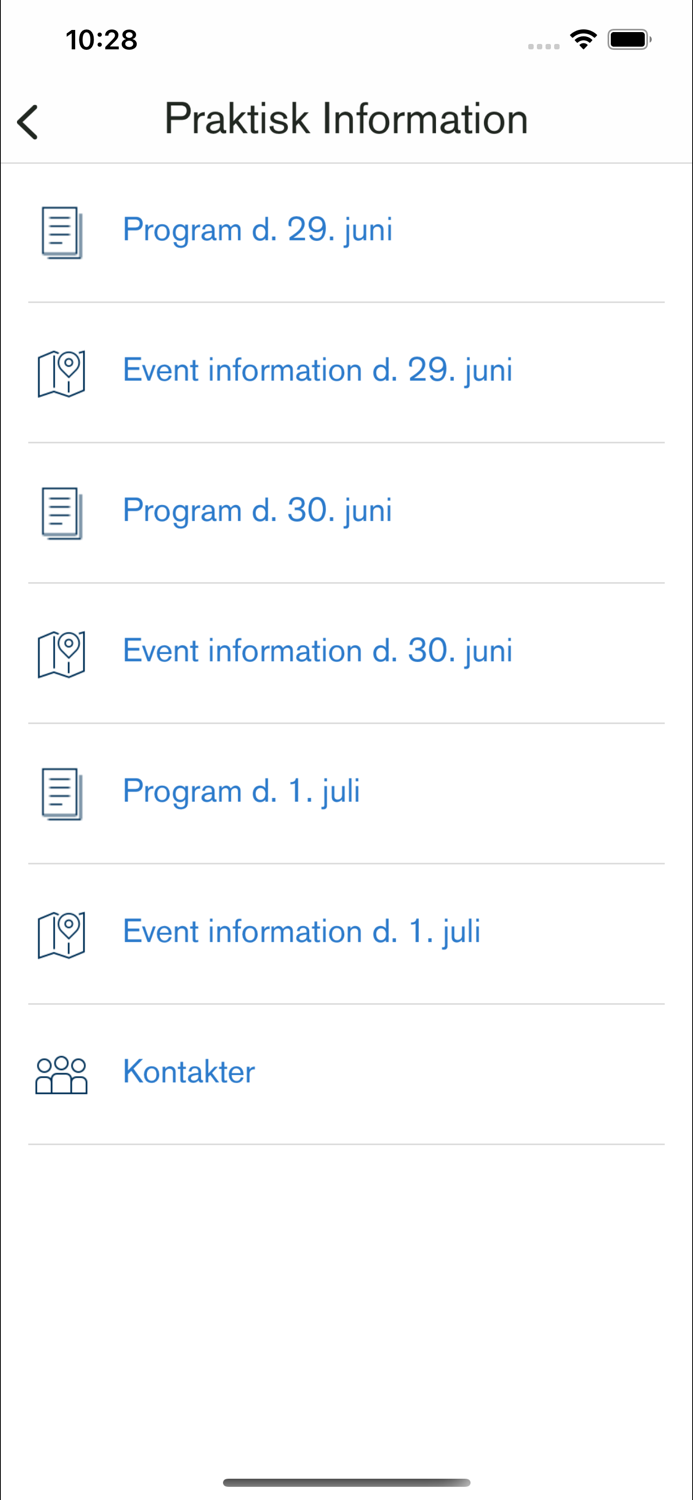Open Program d. 30. juni
This screenshot has height=1500, width=693.
coord(257,511)
